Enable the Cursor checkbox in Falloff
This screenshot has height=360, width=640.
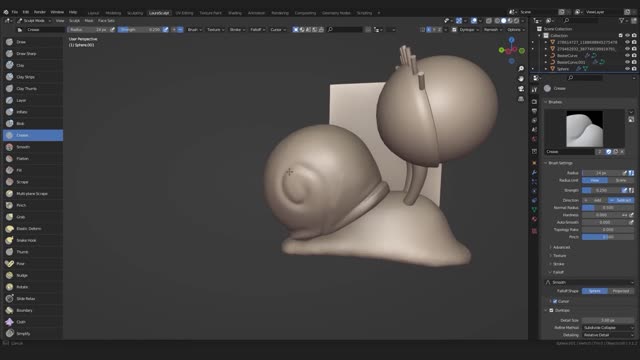pos(555,301)
